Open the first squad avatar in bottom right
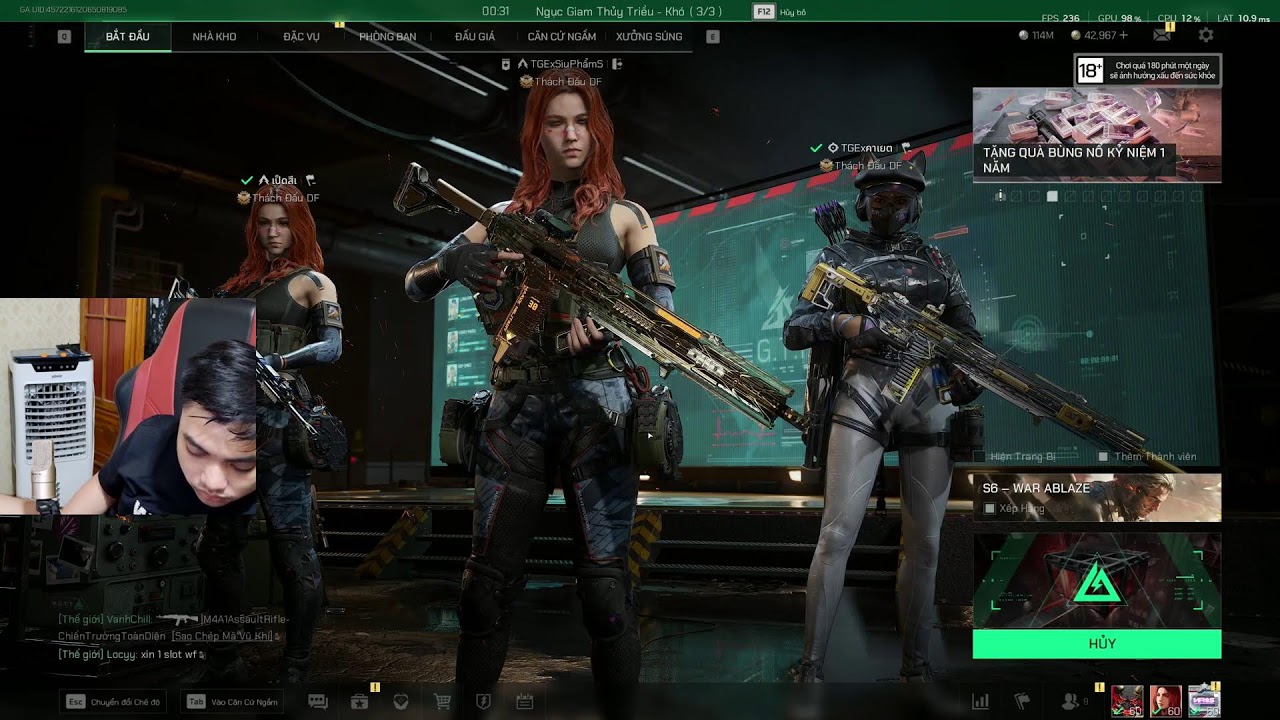Image resolution: width=1280 pixels, height=720 pixels. pyautogui.click(x=1127, y=702)
